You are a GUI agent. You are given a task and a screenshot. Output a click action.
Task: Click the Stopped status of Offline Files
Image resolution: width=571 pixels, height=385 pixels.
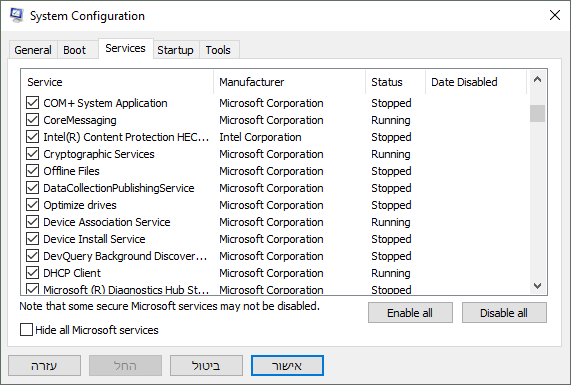coord(391,171)
